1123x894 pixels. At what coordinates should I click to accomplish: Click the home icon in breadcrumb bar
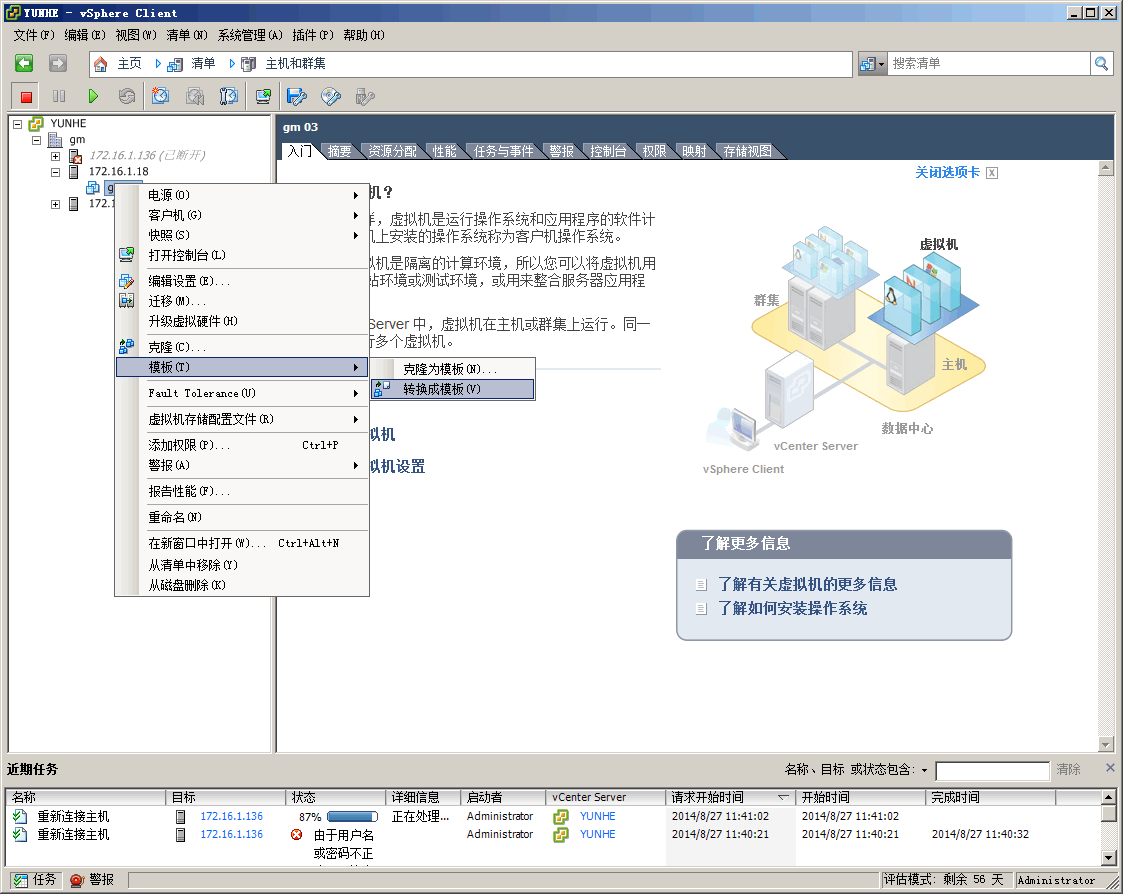click(x=101, y=64)
